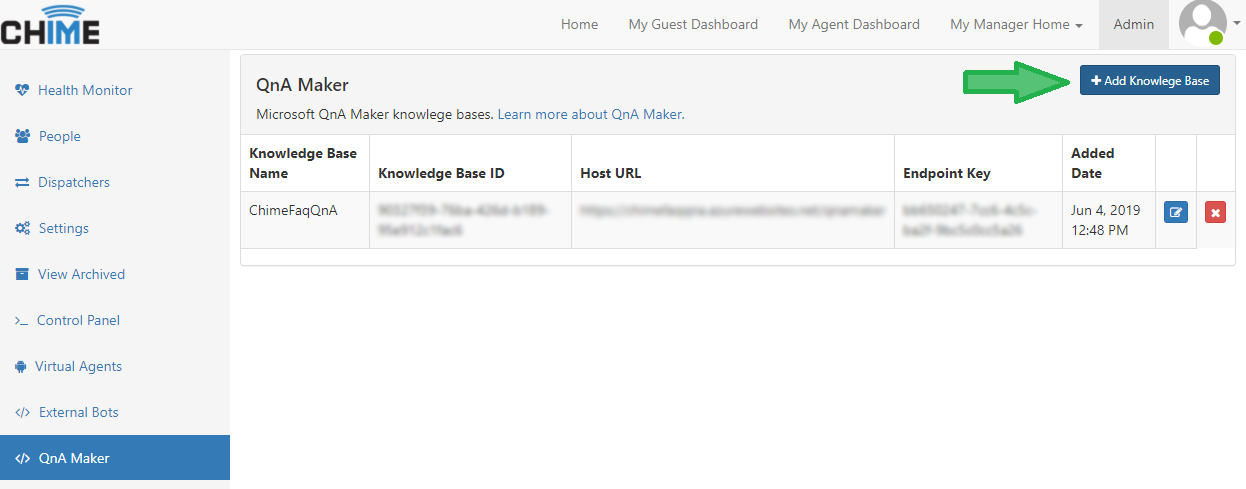The height and width of the screenshot is (489, 1246).
Task: Click the blurred Endpoint Key value
Action: click(x=968, y=220)
